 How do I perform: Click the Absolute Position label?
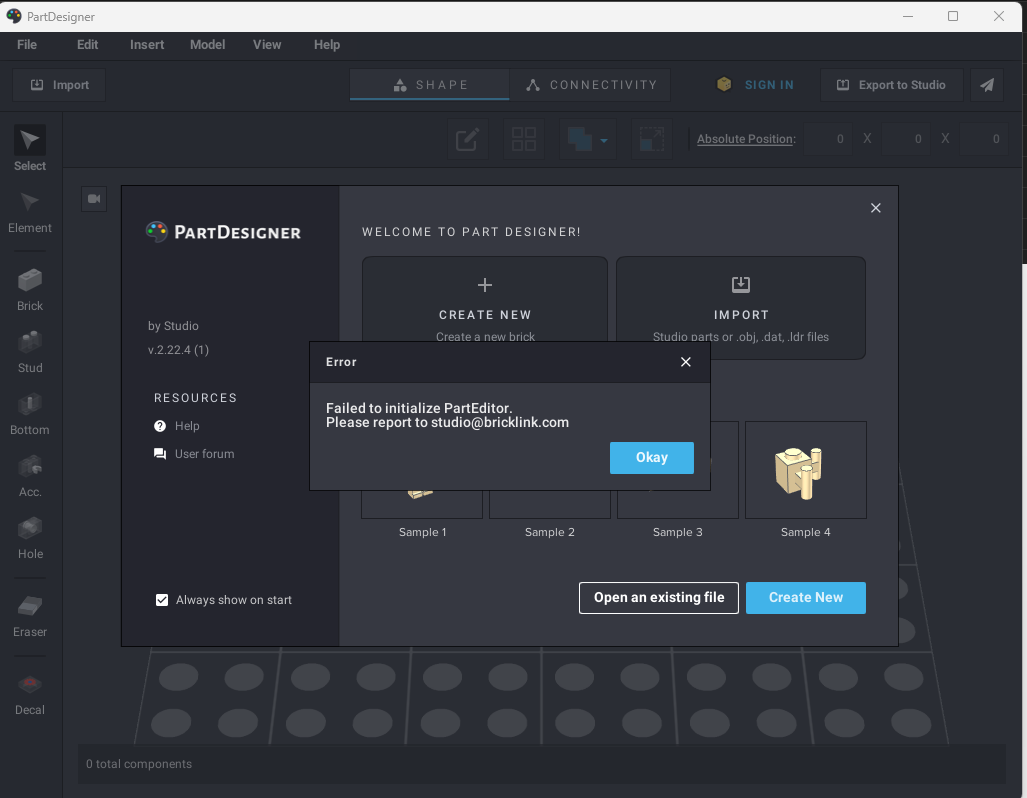pyautogui.click(x=746, y=139)
